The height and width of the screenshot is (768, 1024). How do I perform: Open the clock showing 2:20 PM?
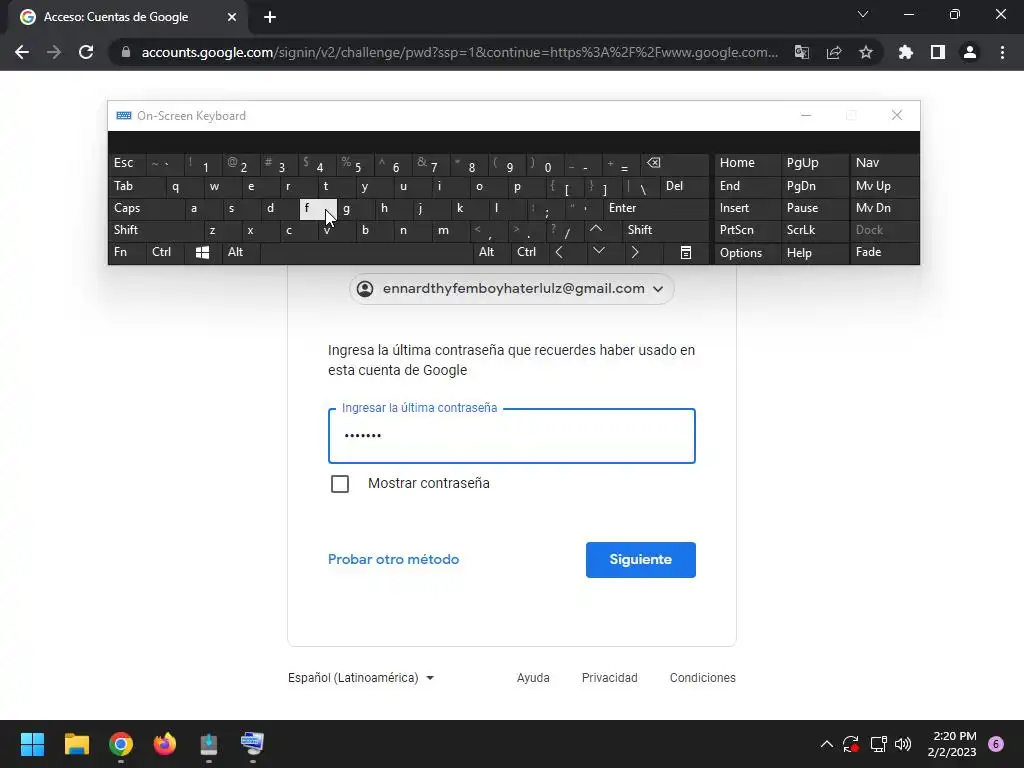952,744
